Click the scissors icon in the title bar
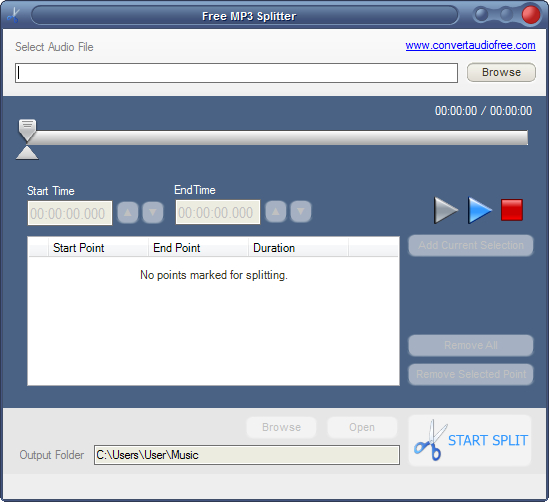Image resolution: width=549 pixels, height=502 pixels. click(x=13, y=15)
